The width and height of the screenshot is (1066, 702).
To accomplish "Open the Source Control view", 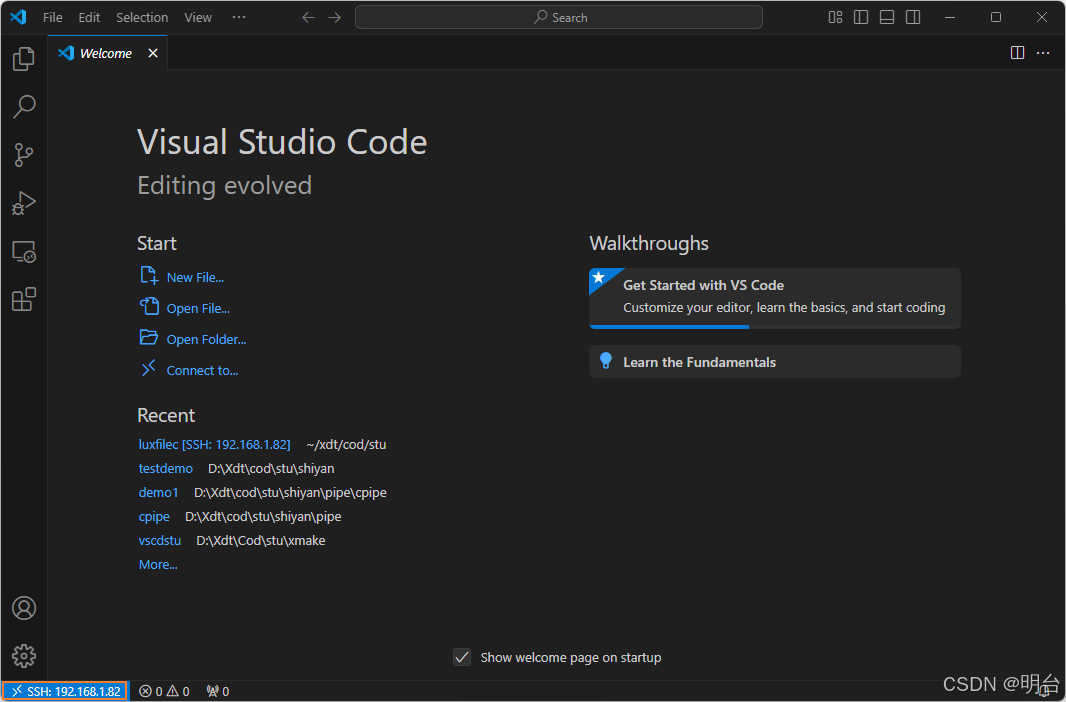I will click(24, 155).
